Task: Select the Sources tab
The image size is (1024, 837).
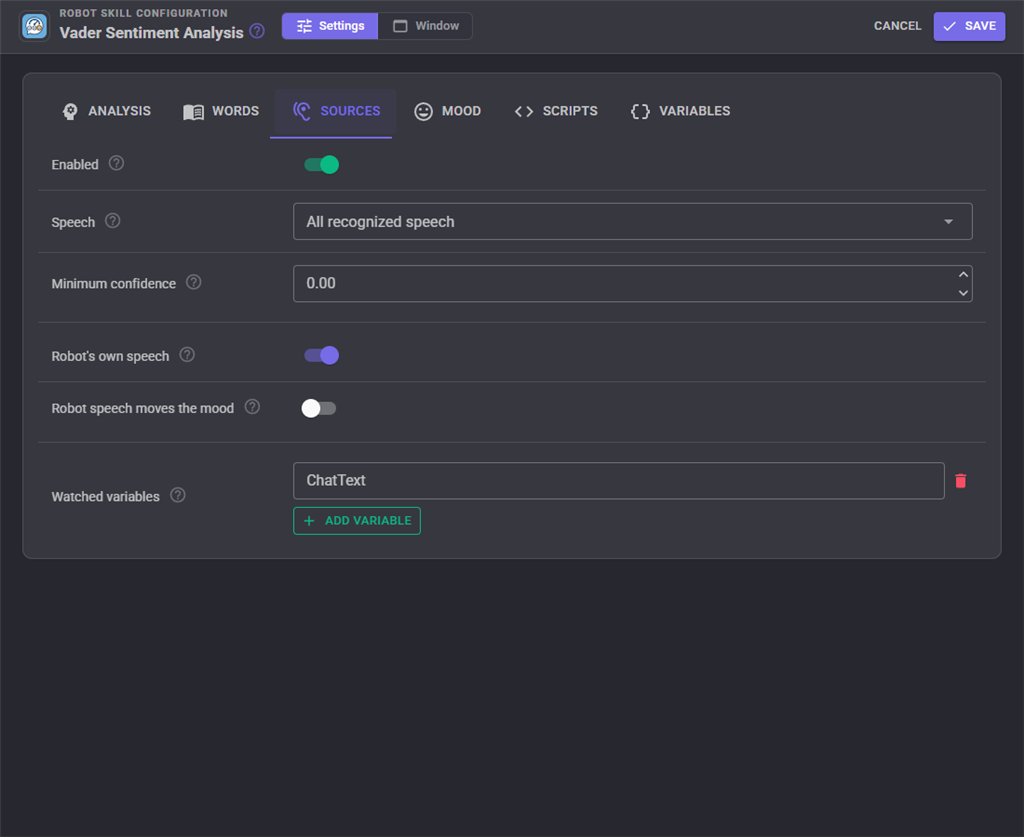Action: (336, 111)
